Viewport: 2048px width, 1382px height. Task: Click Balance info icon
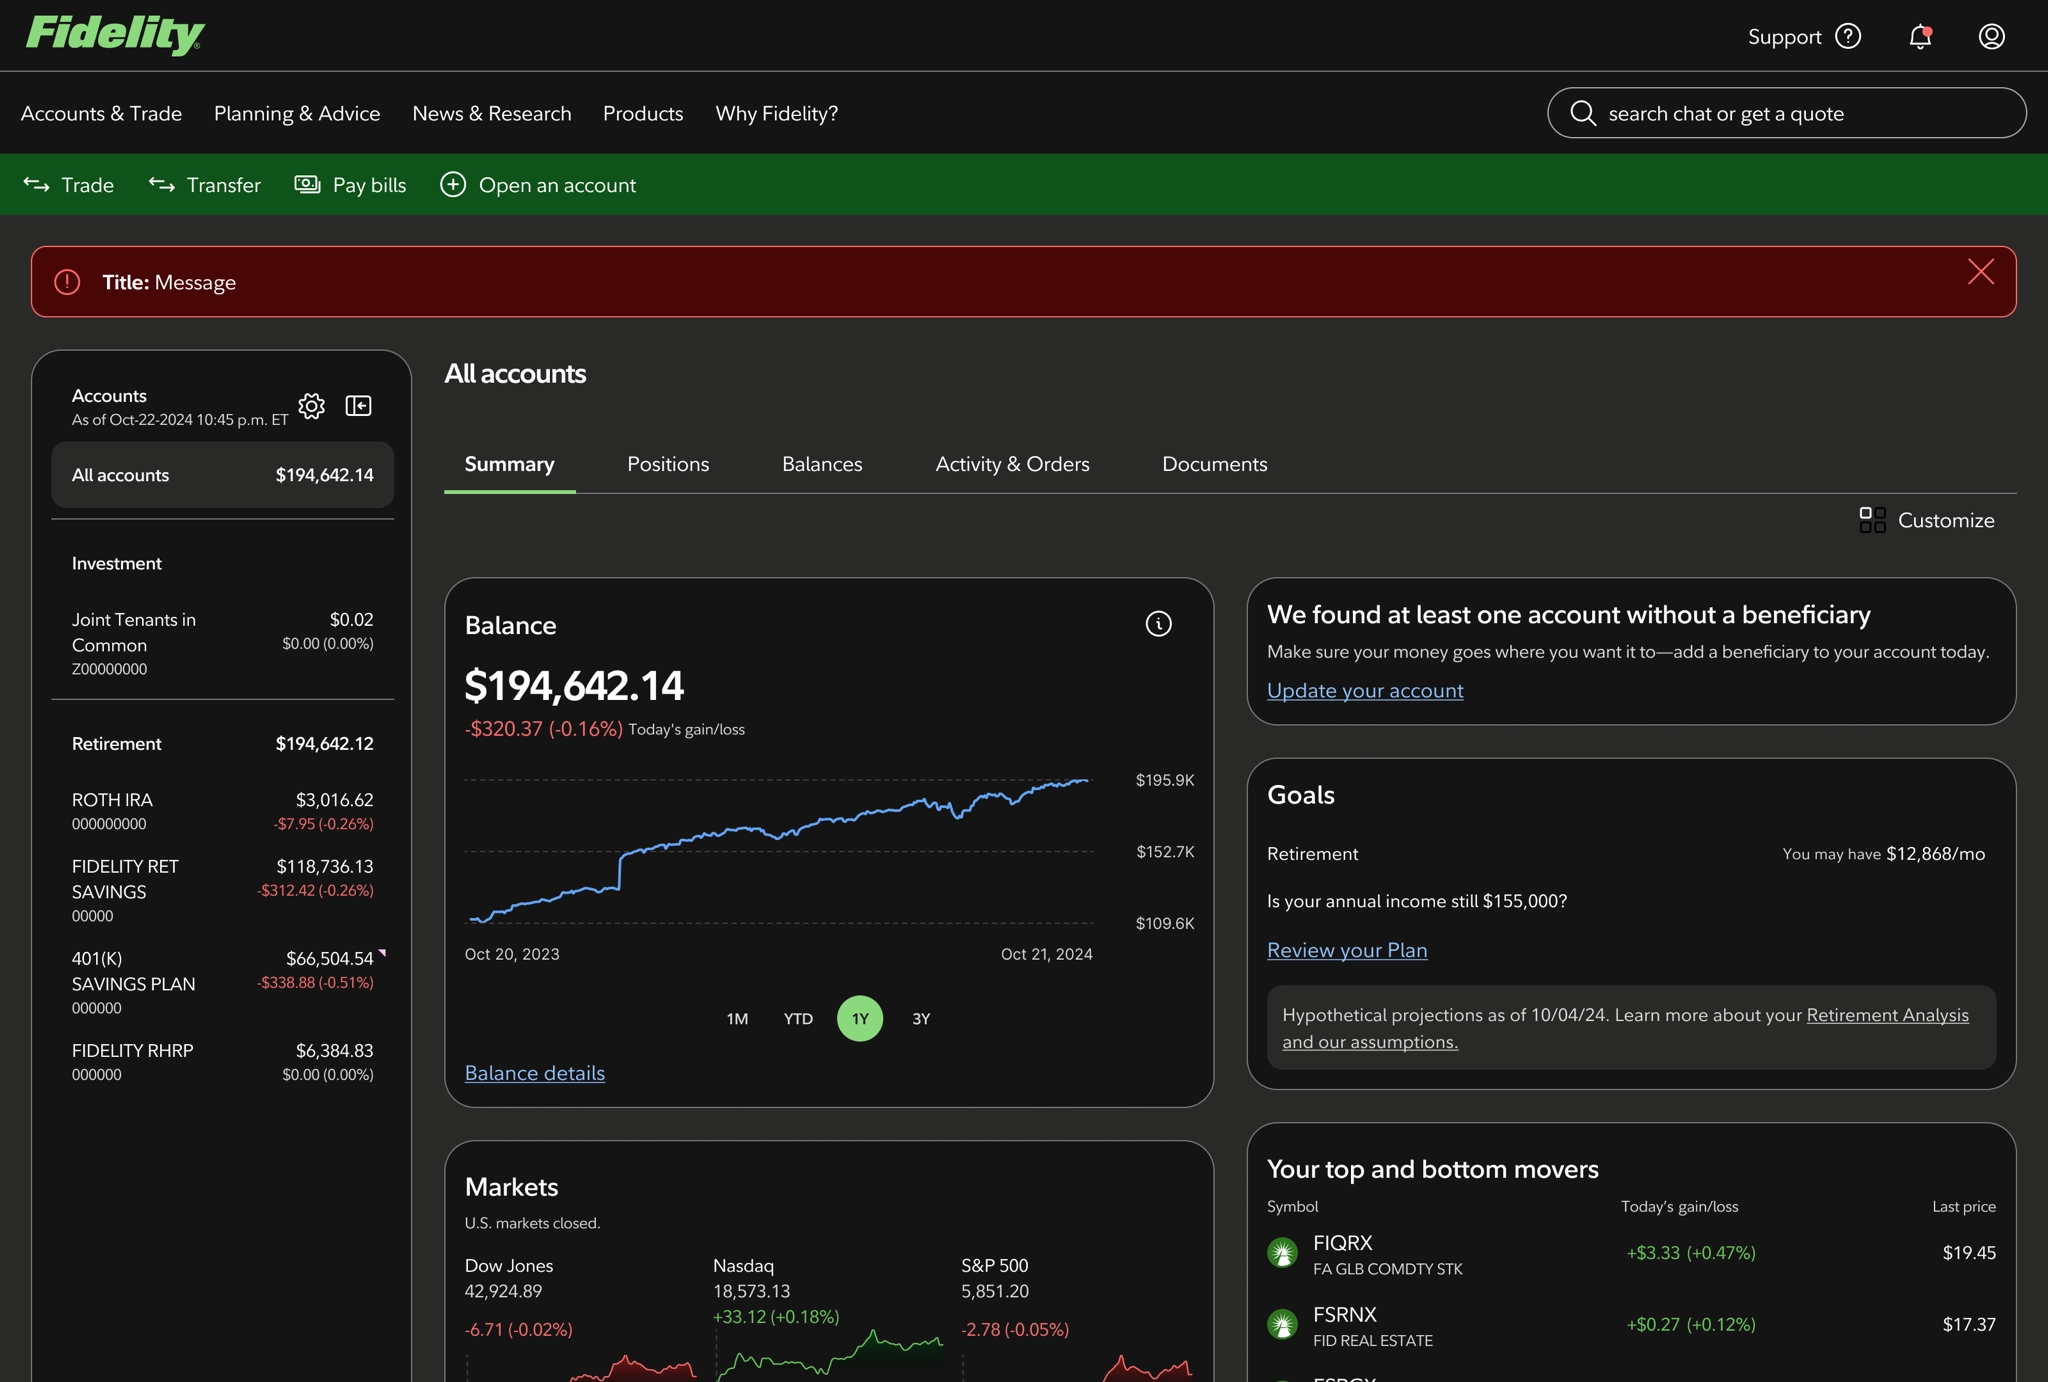point(1158,624)
